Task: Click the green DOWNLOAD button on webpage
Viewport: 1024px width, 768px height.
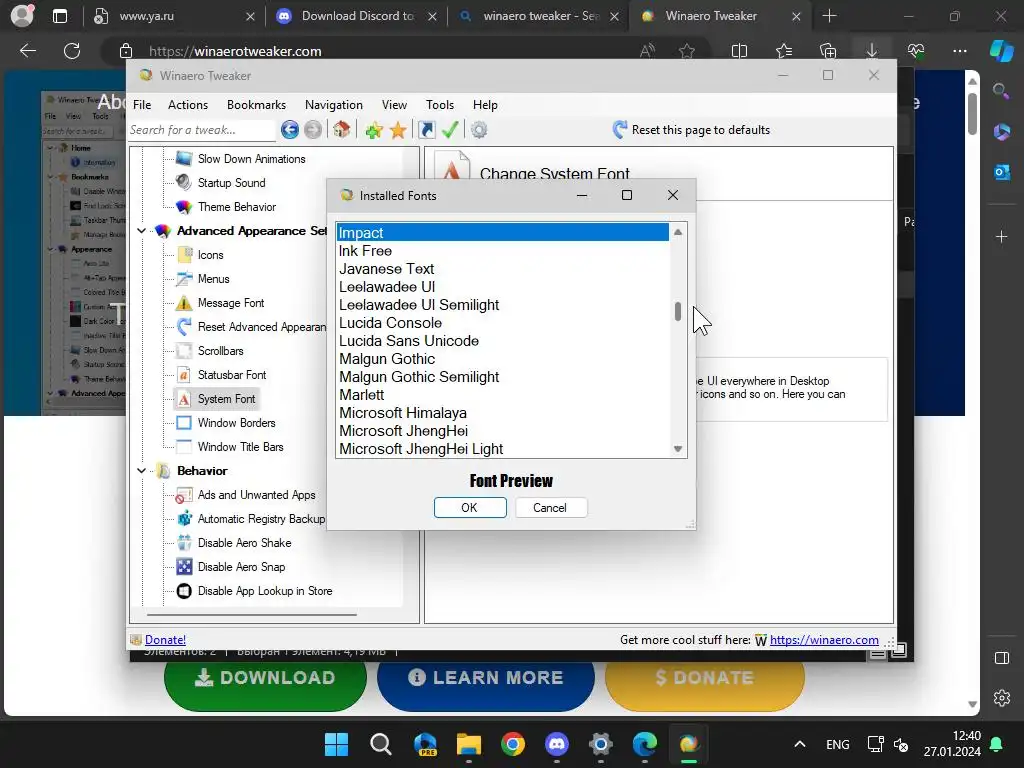Action: pos(265,678)
